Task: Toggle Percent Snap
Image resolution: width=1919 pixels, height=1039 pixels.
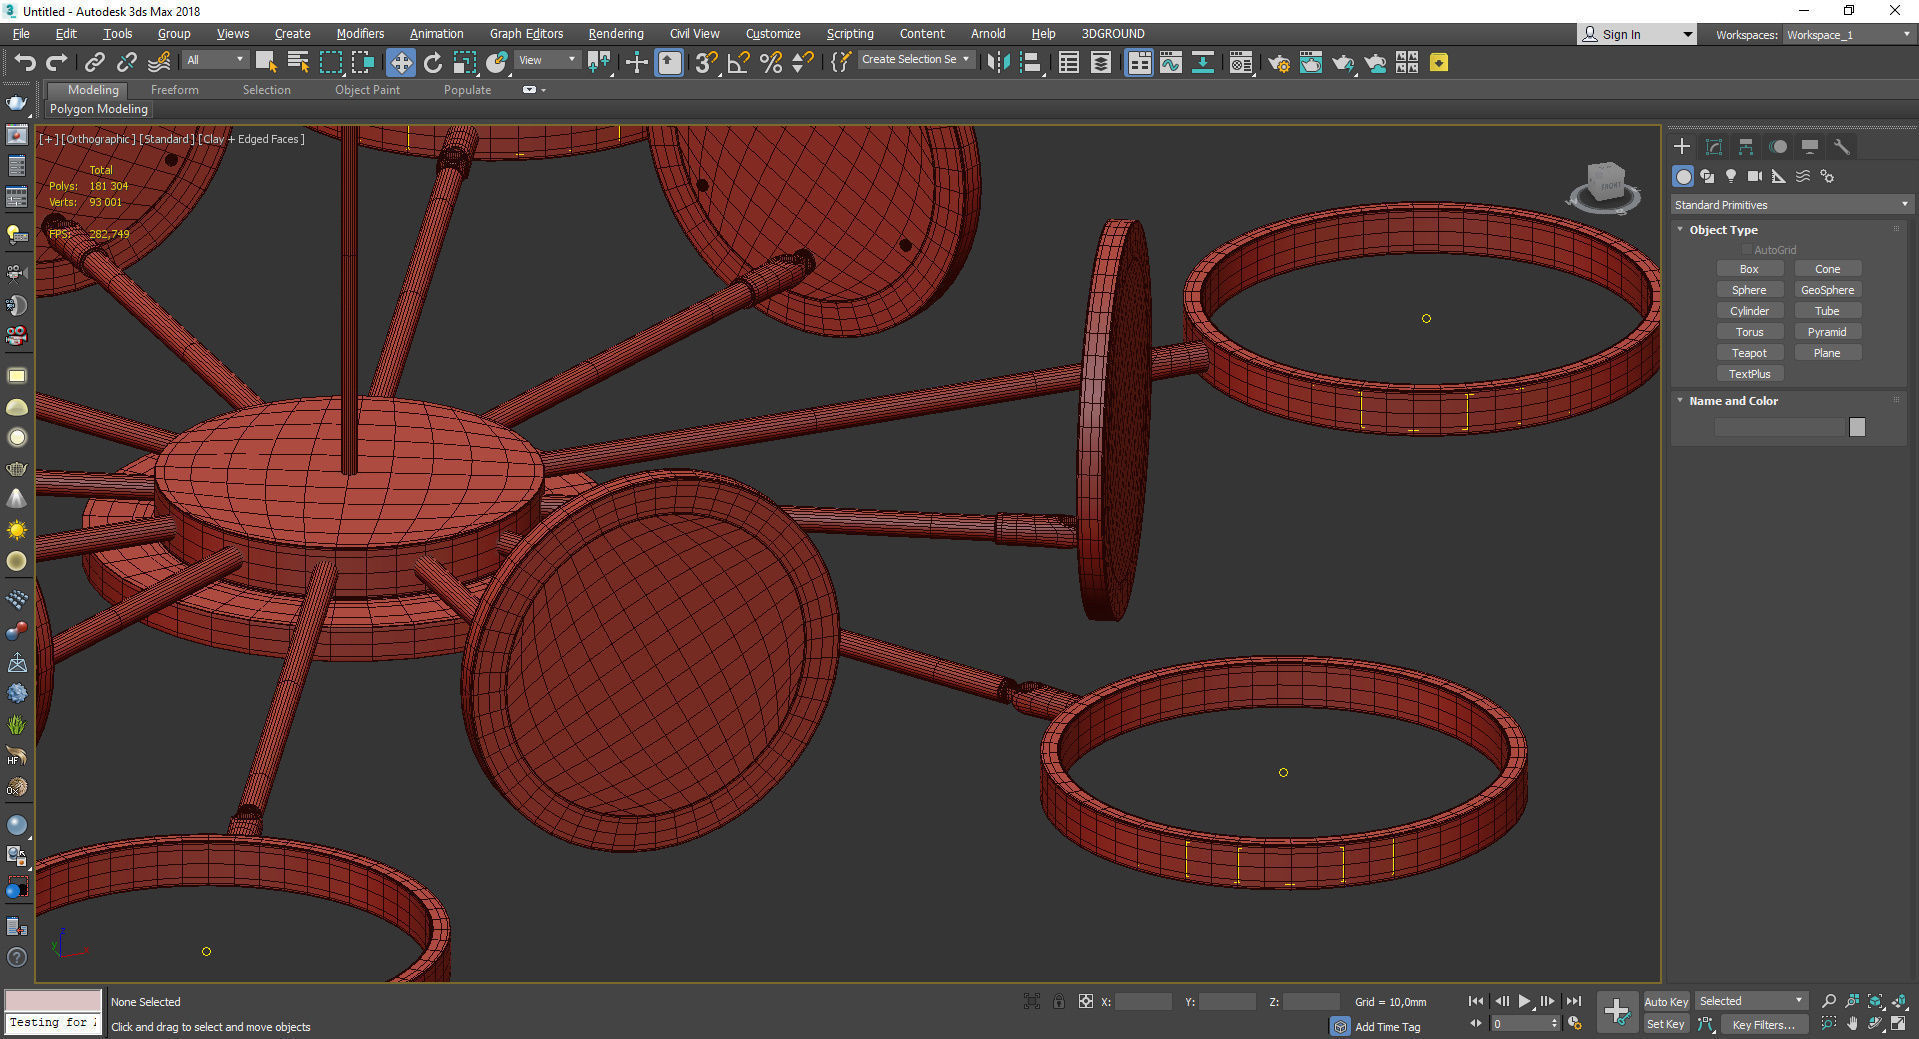Action: pos(771,63)
